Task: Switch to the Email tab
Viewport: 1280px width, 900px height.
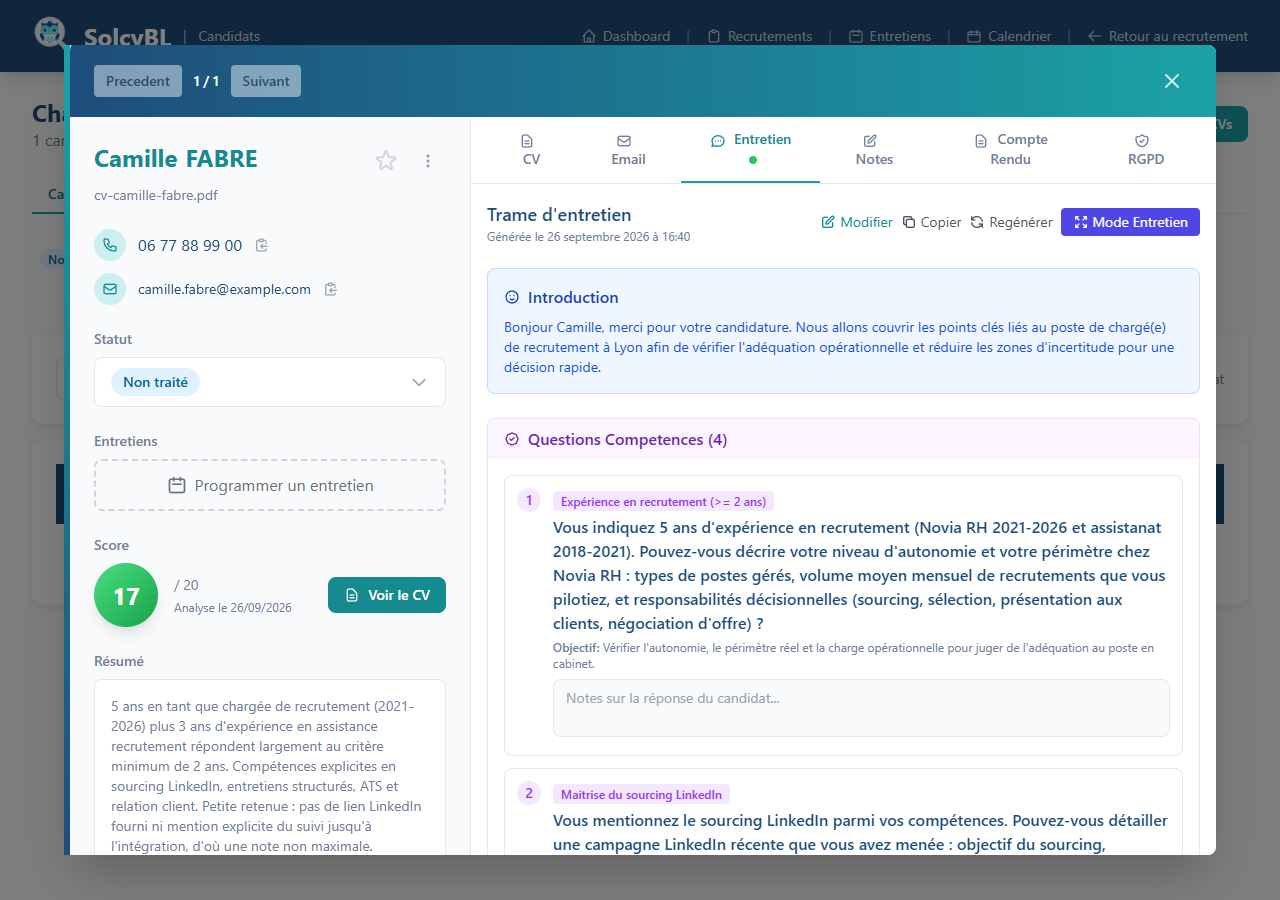Action: tap(628, 150)
